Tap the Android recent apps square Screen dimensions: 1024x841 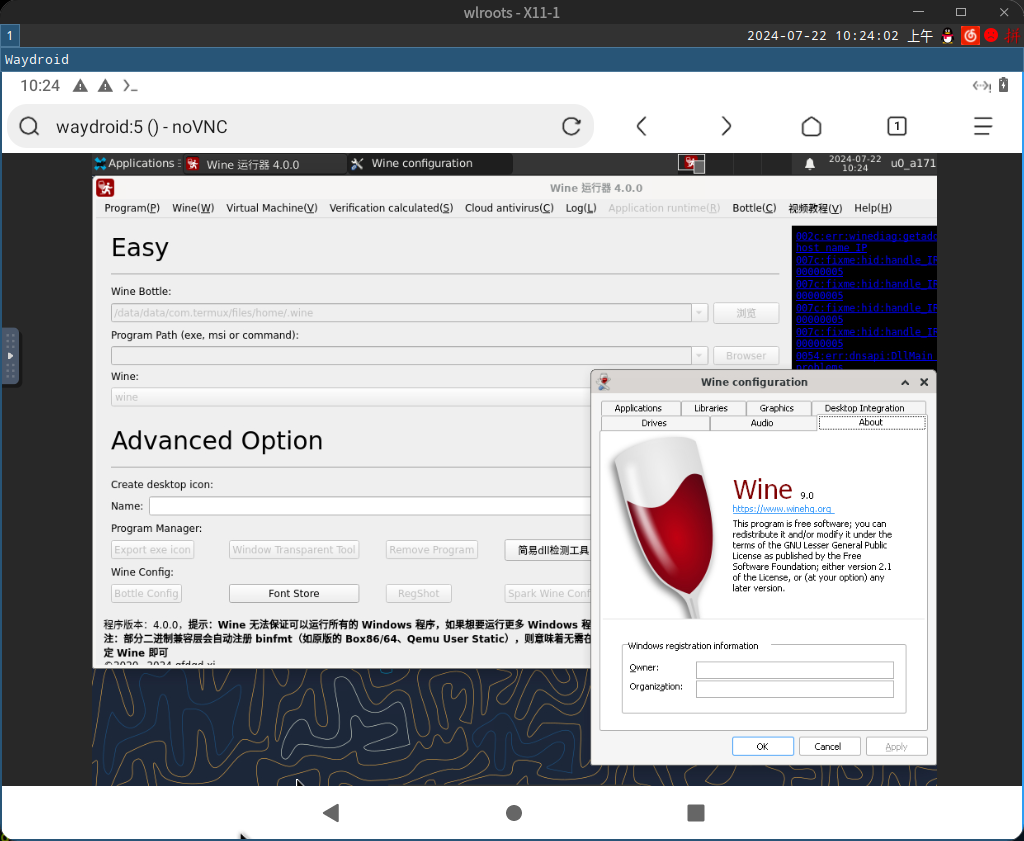(x=696, y=813)
